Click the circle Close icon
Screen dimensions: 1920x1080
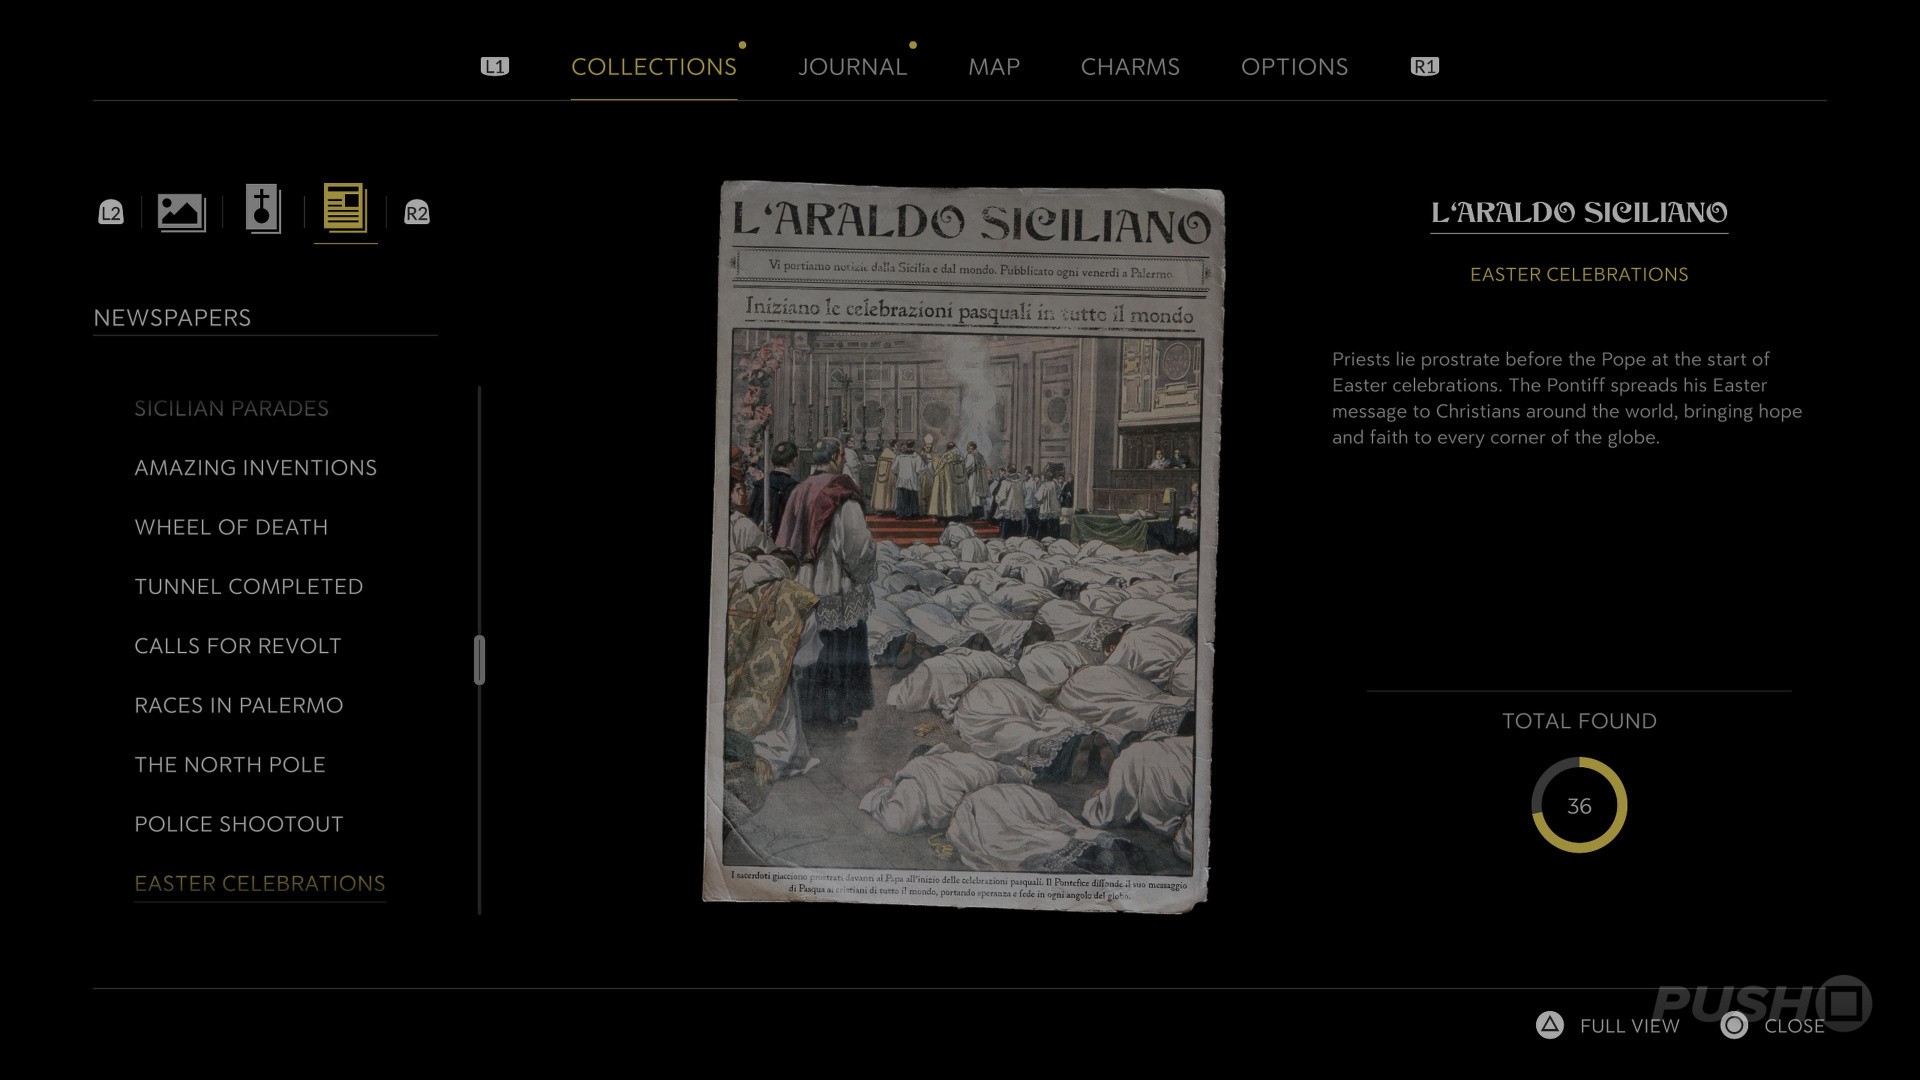tap(1734, 1025)
